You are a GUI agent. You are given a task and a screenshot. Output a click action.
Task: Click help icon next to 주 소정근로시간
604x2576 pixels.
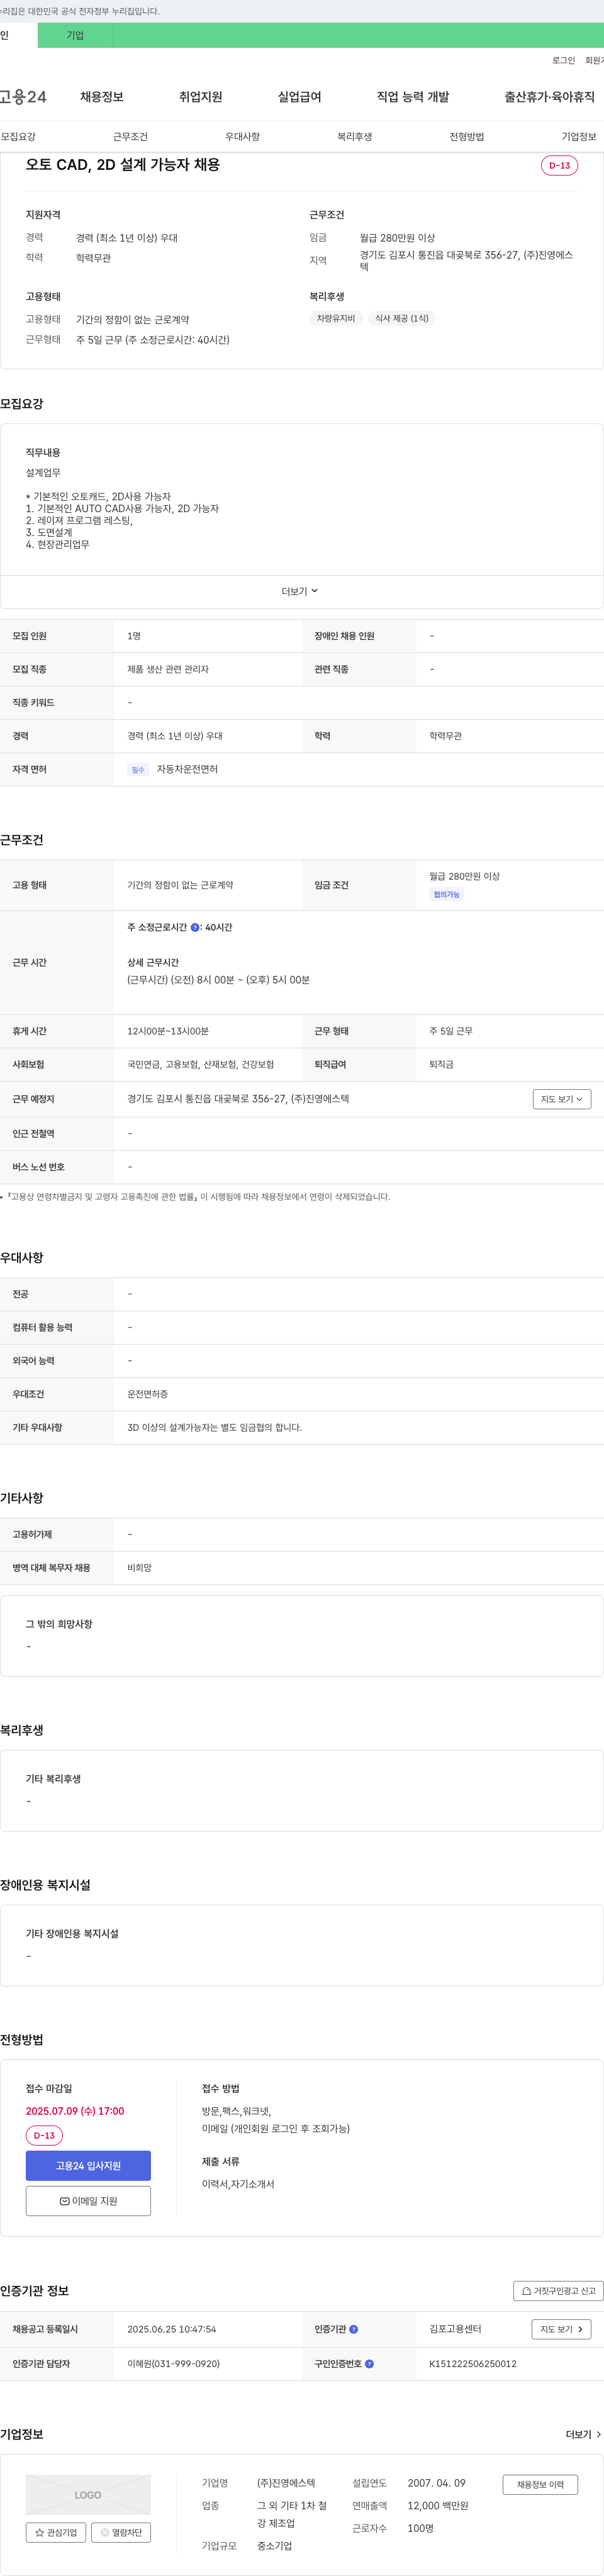[195, 927]
